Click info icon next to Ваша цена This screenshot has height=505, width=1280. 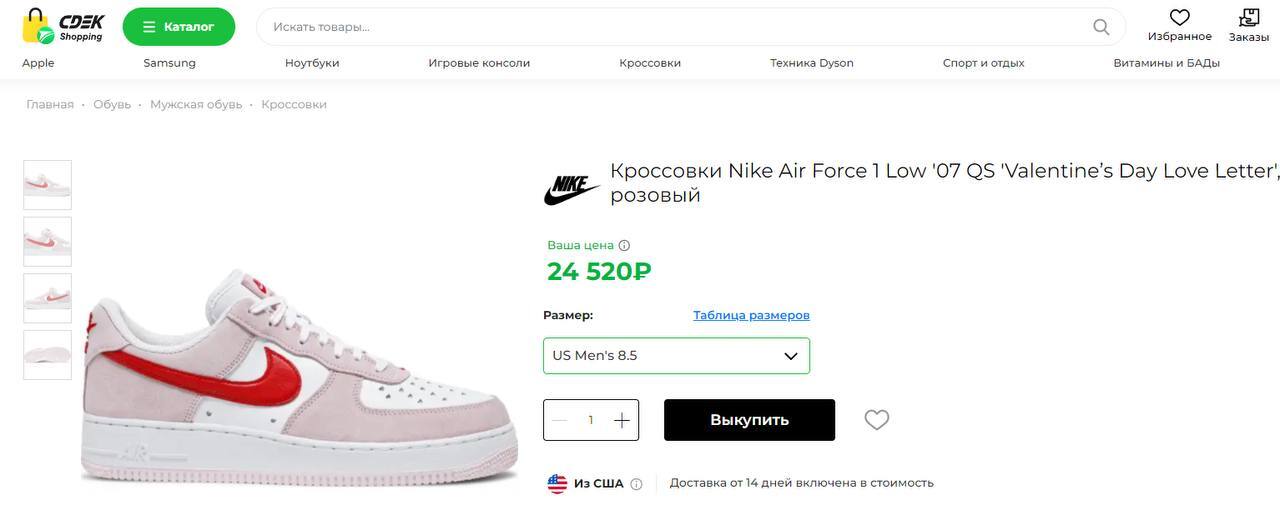tap(624, 245)
